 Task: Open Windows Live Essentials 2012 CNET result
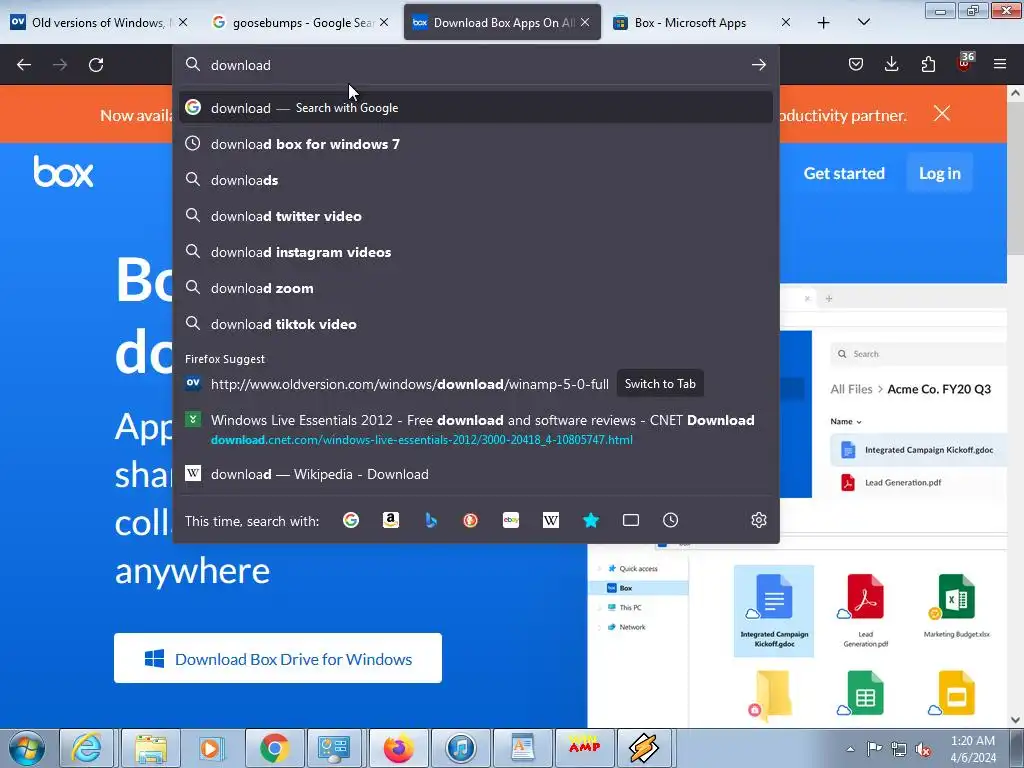(x=475, y=428)
